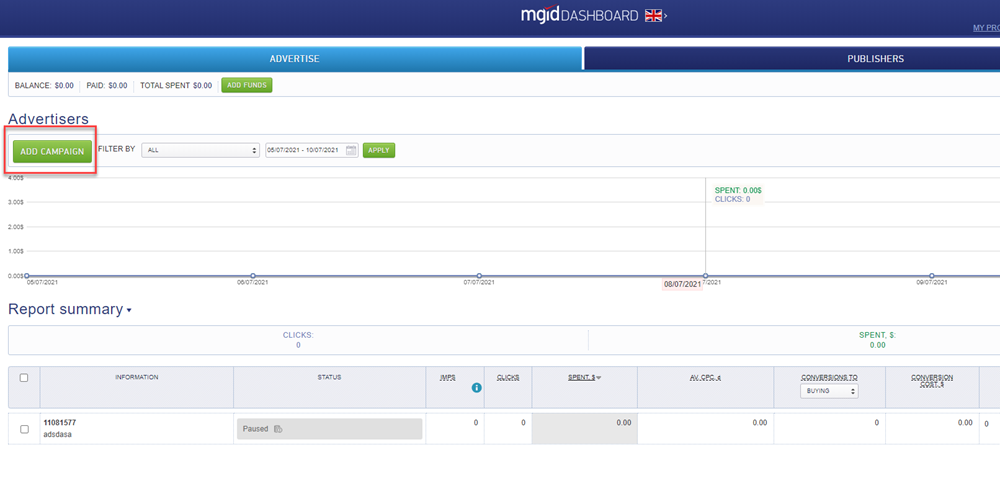Sort by the SPENT, $ column header

582,377
